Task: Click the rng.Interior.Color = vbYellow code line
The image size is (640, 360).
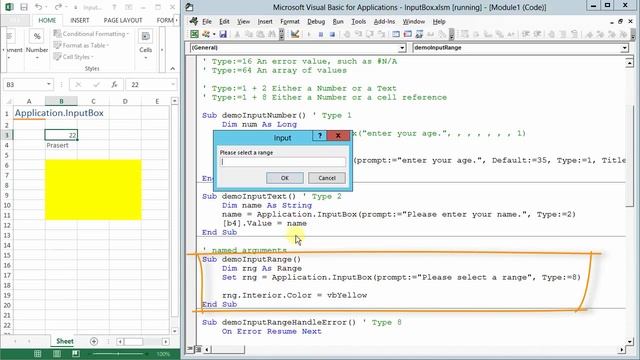Action: [294, 295]
